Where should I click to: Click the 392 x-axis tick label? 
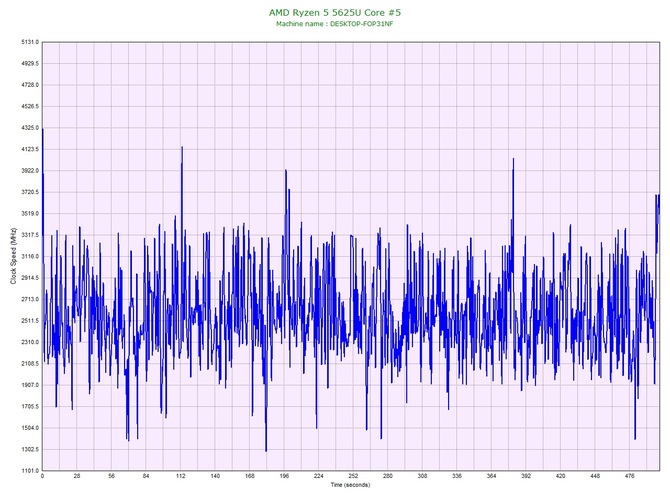tap(526, 476)
